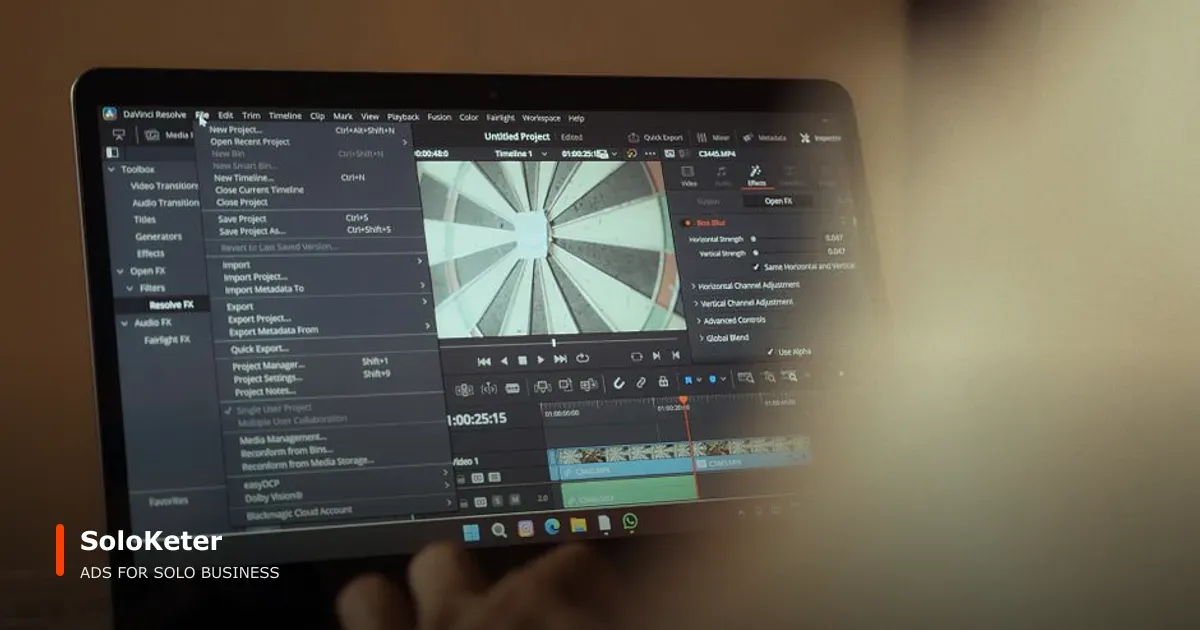Jump to first frame in transport controls

click(x=484, y=360)
